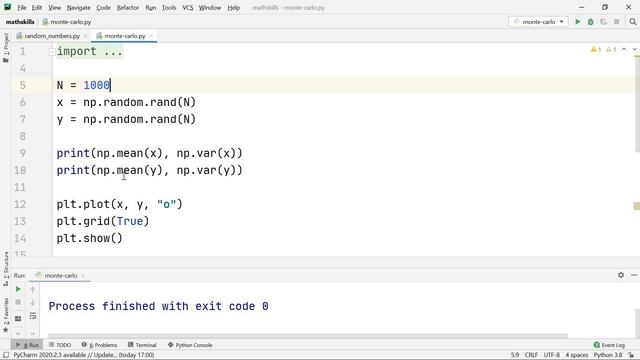Open the Run menu
The width and height of the screenshot is (640, 360).
151,7
